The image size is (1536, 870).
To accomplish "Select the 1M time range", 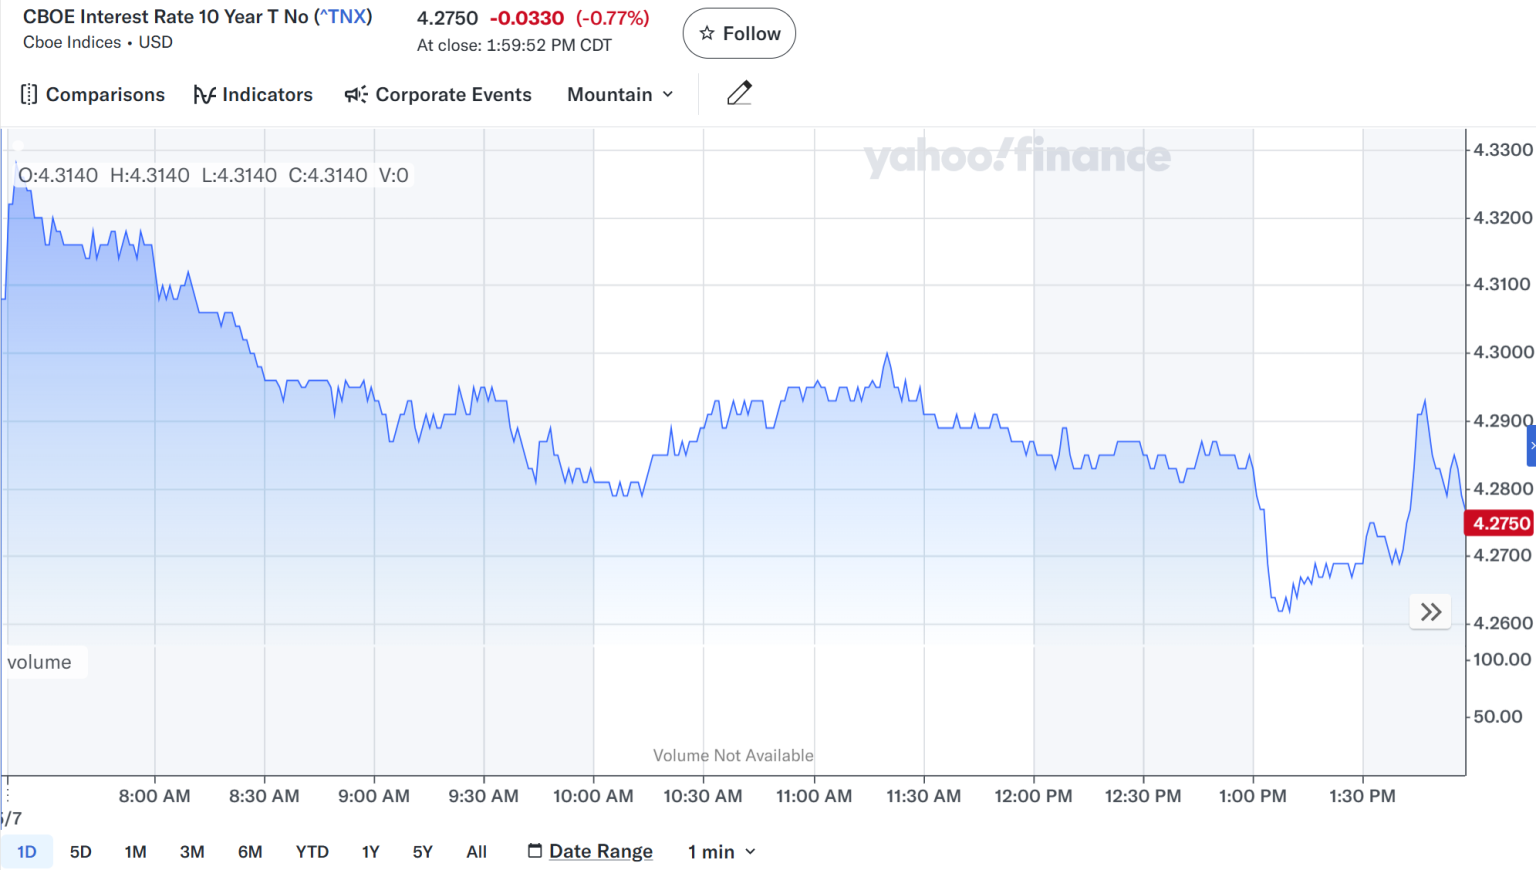I will pyautogui.click(x=135, y=851).
